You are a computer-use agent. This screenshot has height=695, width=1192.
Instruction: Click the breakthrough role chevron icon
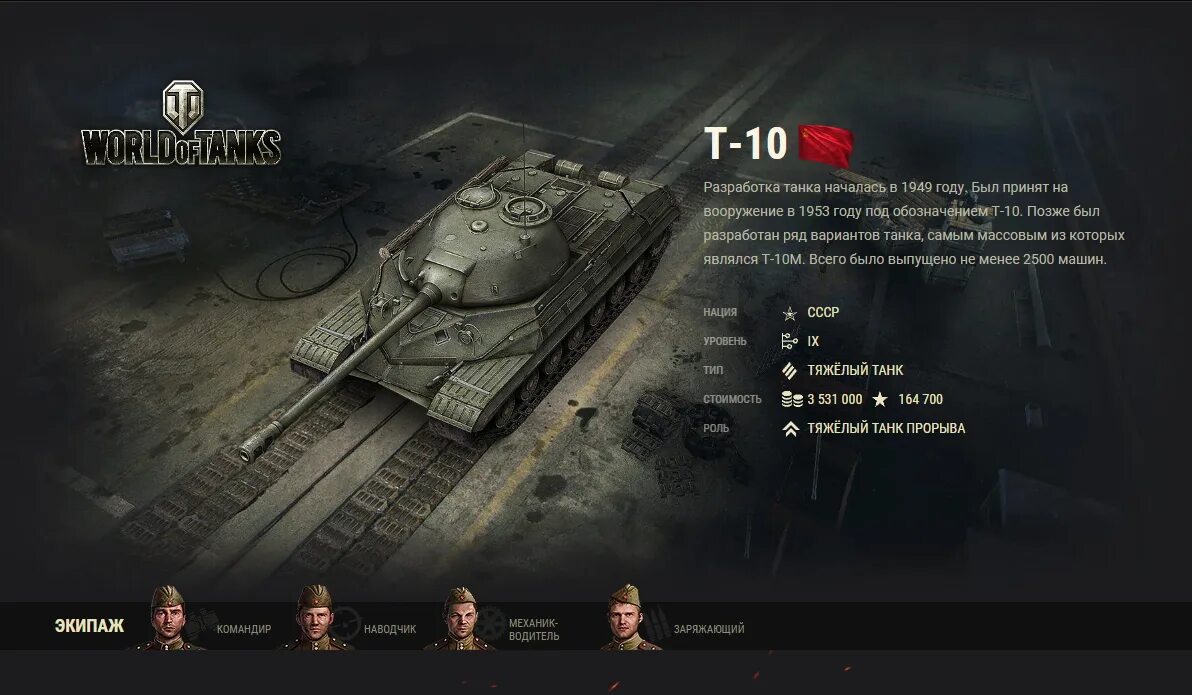(x=791, y=429)
